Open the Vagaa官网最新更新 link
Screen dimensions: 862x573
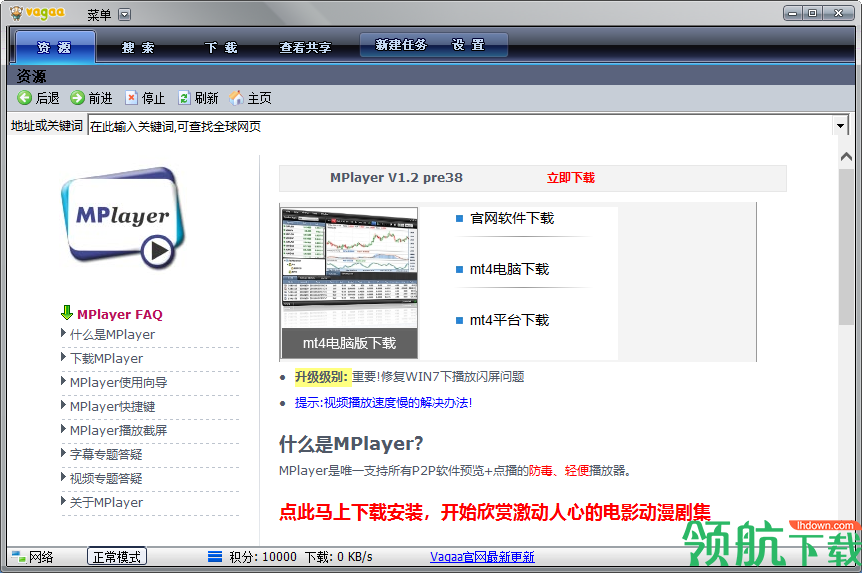coord(482,557)
